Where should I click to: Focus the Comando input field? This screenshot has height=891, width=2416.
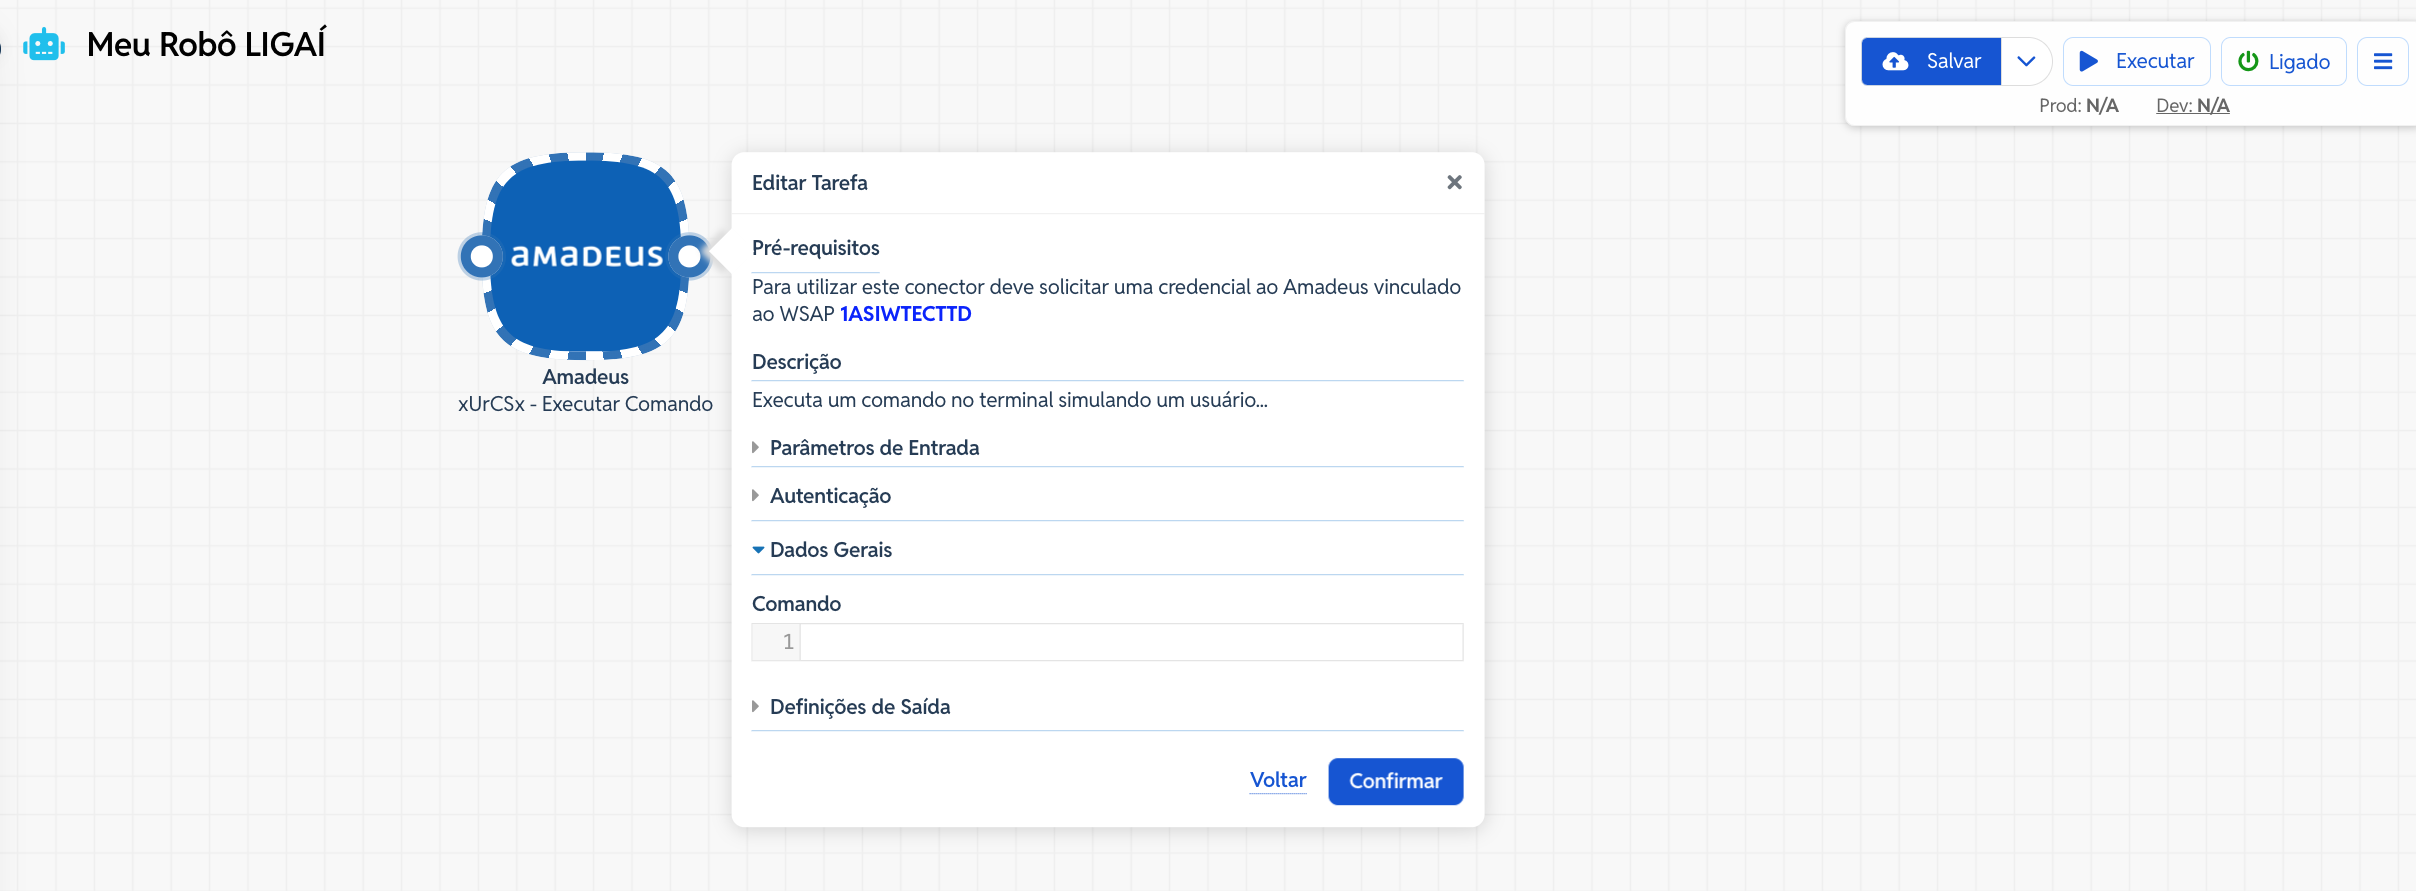pyautogui.click(x=1131, y=642)
